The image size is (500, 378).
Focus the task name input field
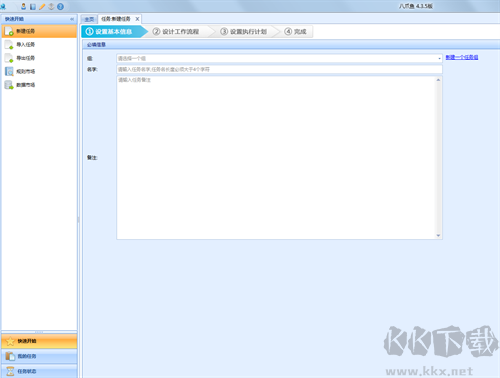pyautogui.click(x=279, y=69)
